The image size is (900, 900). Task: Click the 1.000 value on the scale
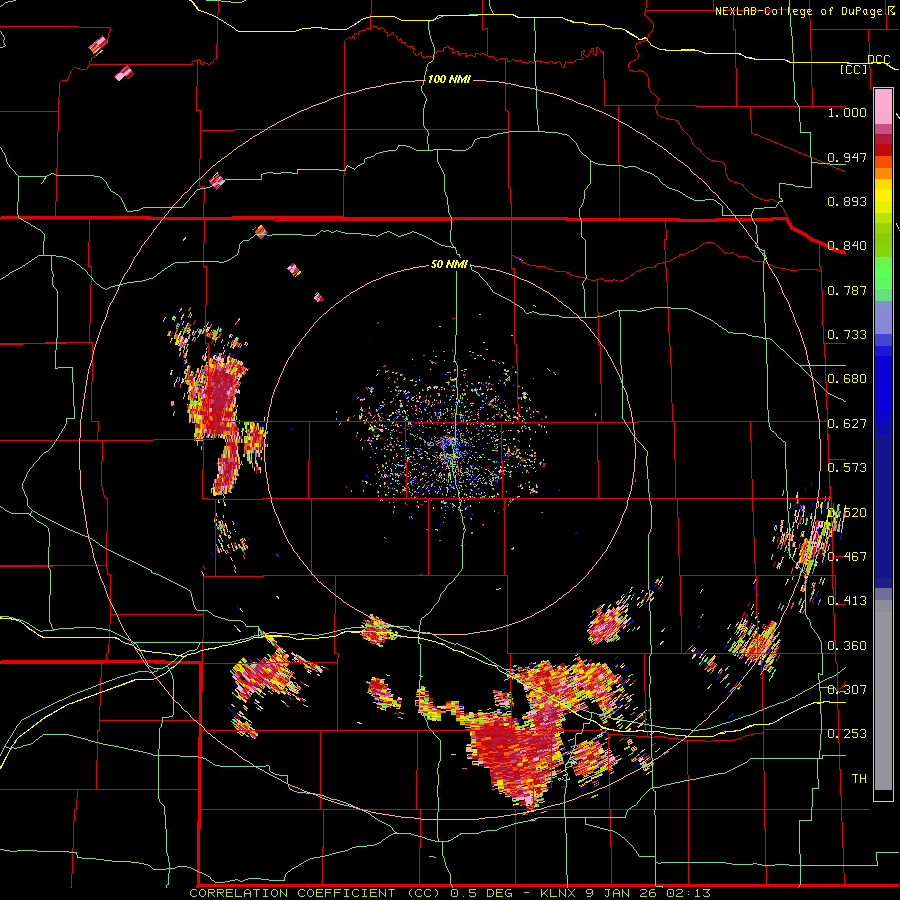click(x=847, y=112)
